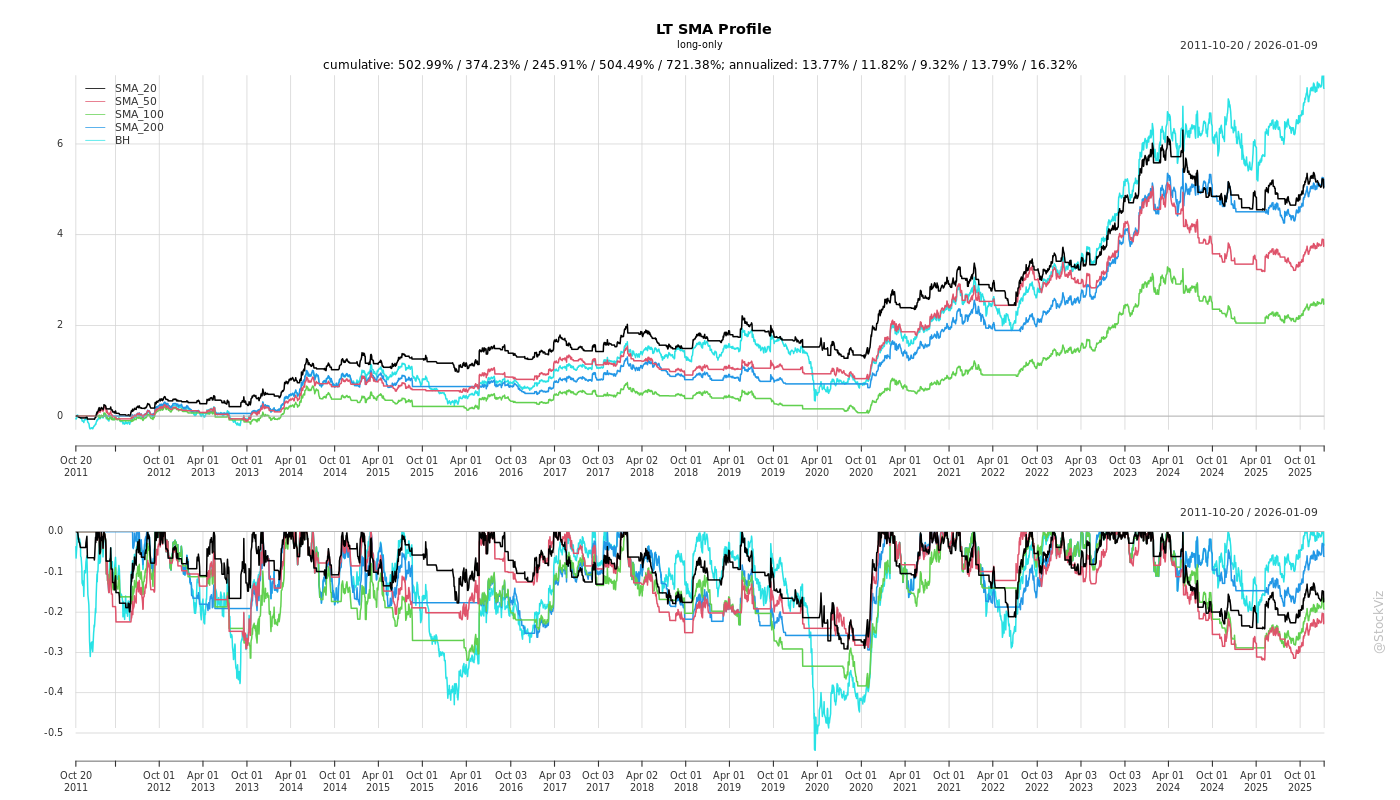Viewport: 1400px width, 800px height.
Task: Click the @StockViz watermark
Action: point(1379,621)
